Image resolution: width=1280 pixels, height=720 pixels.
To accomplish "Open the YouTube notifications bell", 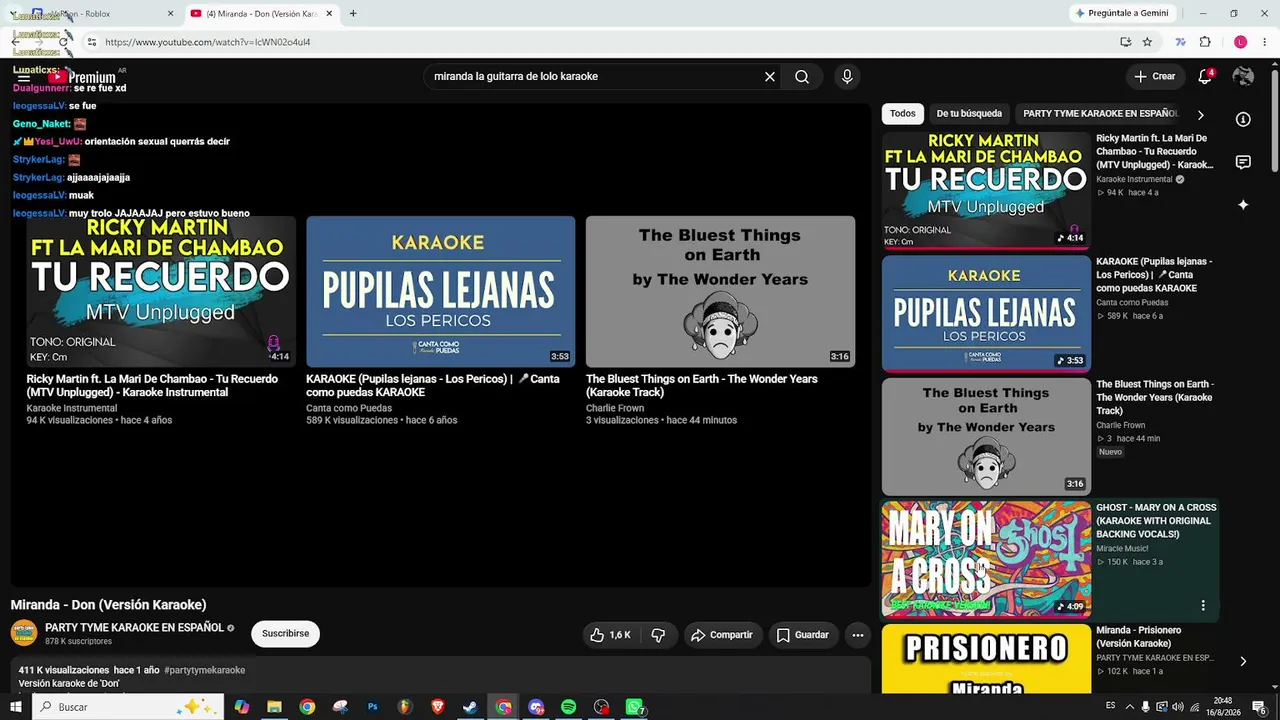I will pos(1205,77).
